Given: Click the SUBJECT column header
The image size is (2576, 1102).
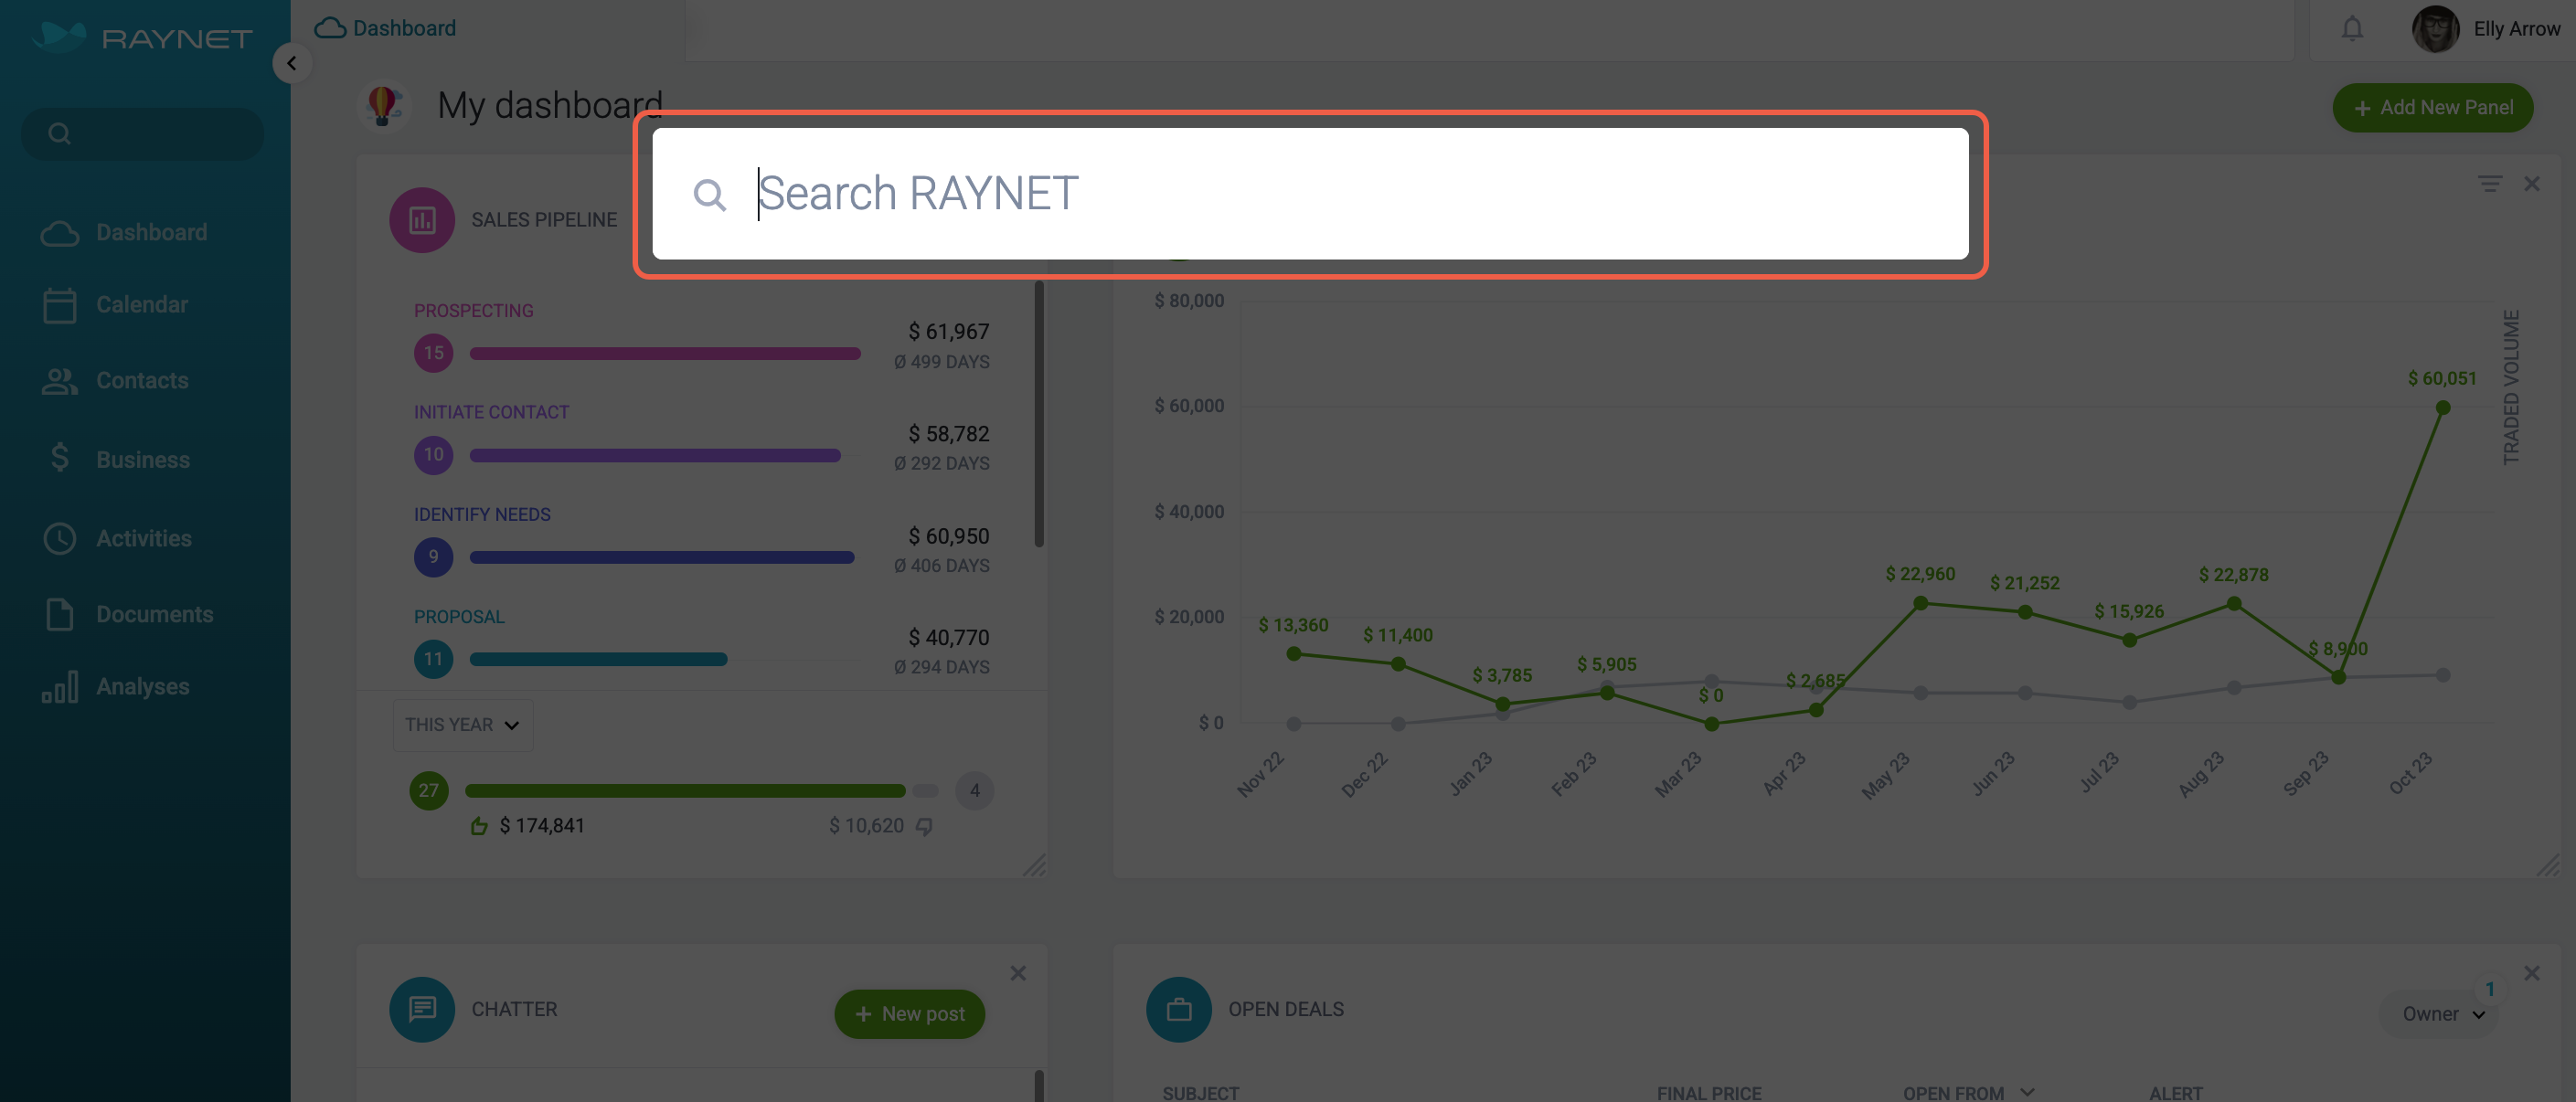Looking at the screenshot, I should pyautogui.click(x=1200, y=1093).
